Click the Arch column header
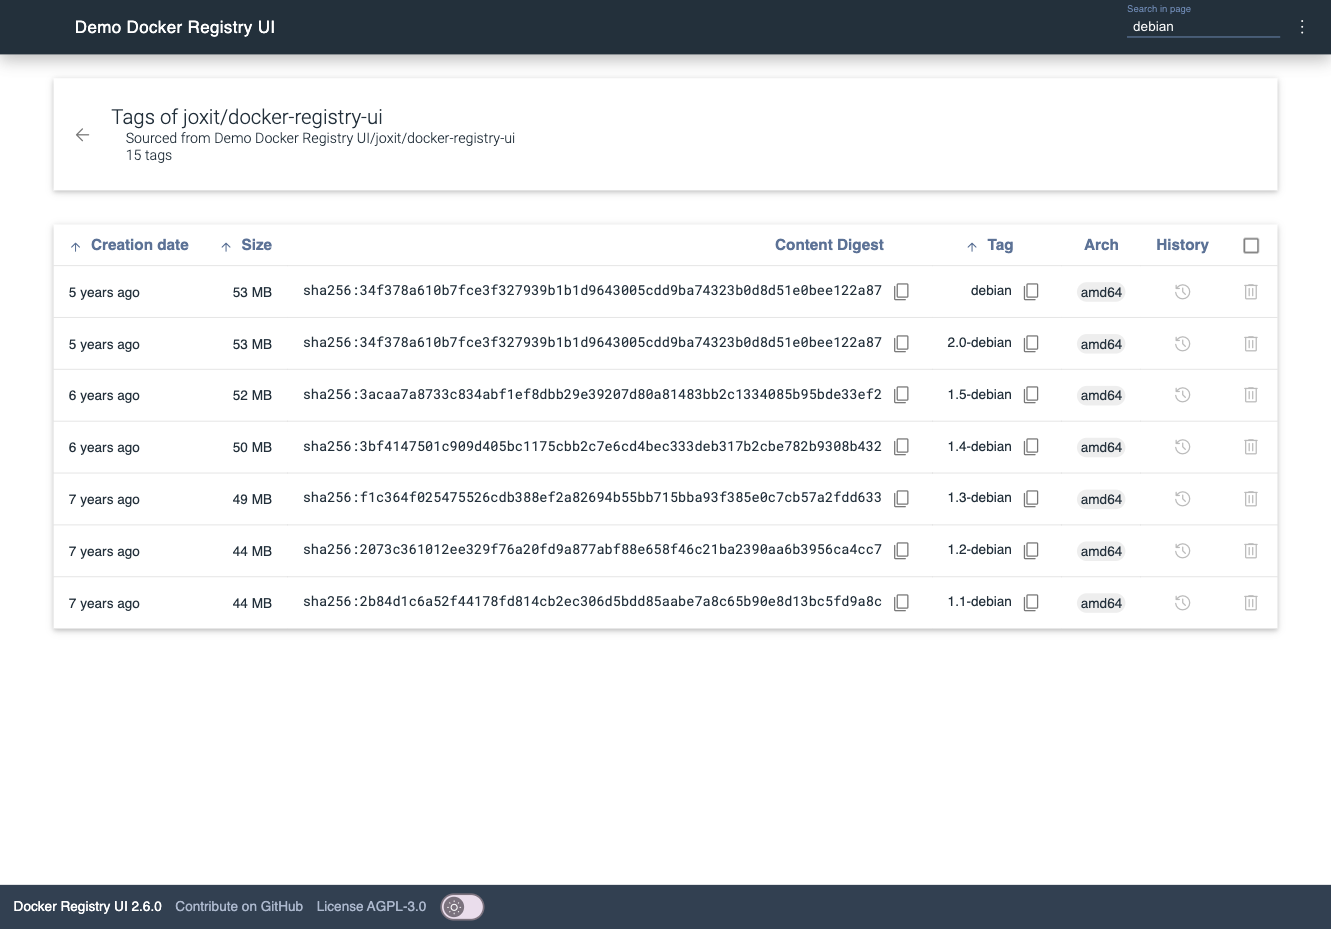Viewport: 1331px width, 929px height. point(1101,245)
